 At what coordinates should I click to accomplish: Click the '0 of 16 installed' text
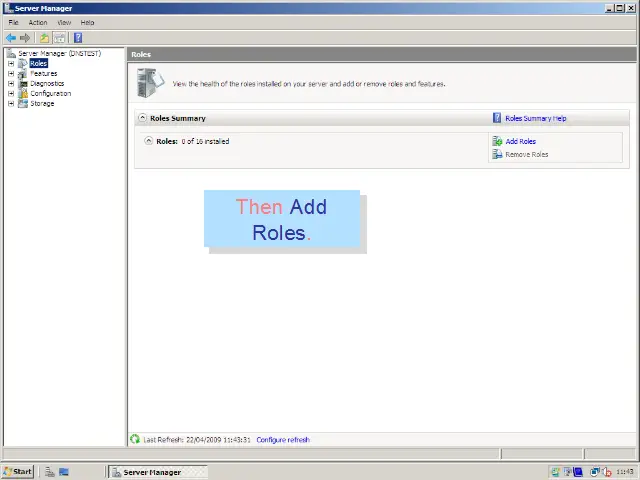point(205,141)
